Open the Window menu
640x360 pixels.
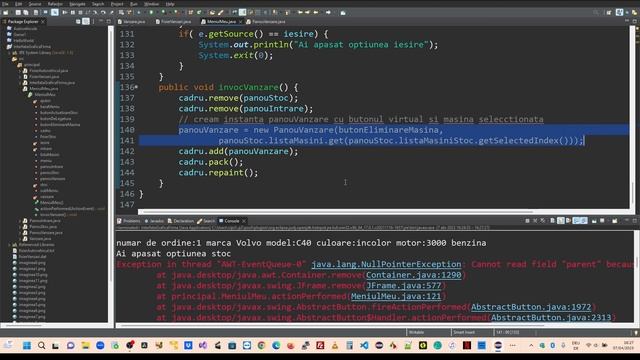coord(151,4)
